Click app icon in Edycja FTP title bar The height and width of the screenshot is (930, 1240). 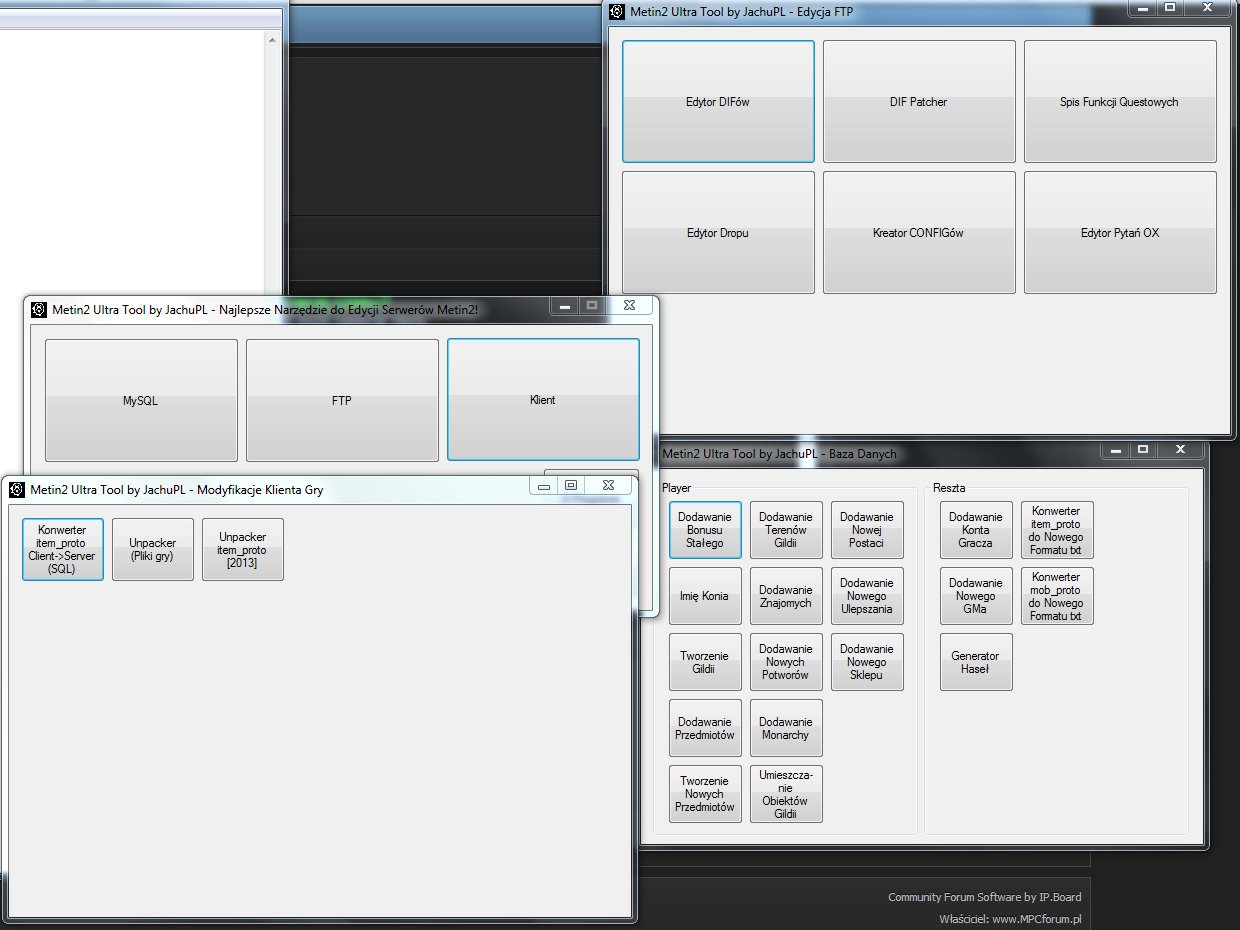coord(617,12)
